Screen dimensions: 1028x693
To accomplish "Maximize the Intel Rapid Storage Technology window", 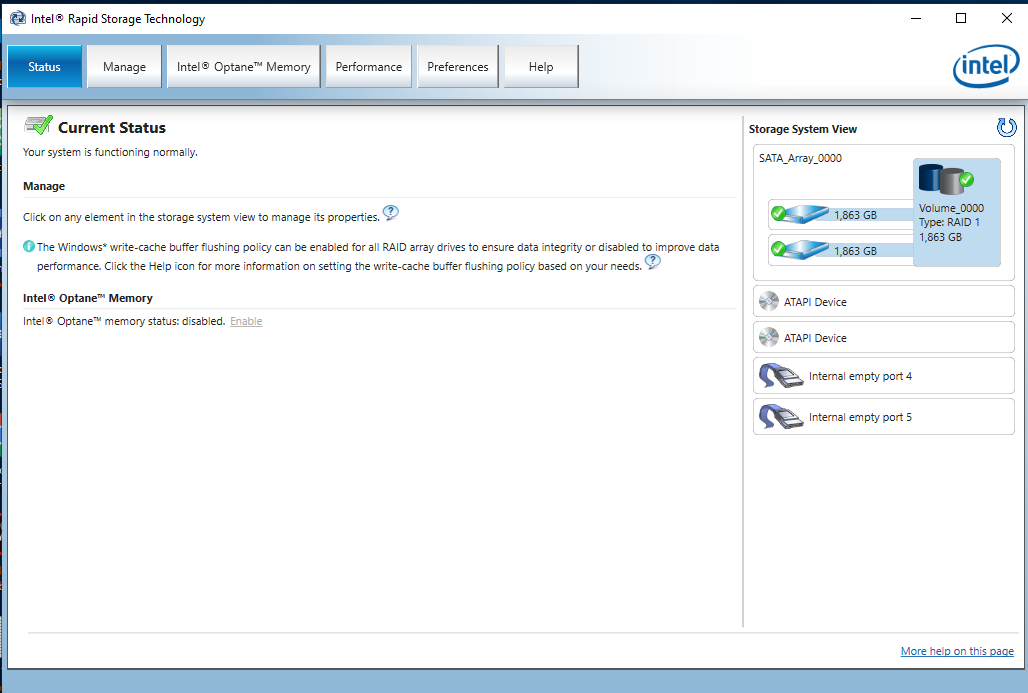I will [960, 18].
